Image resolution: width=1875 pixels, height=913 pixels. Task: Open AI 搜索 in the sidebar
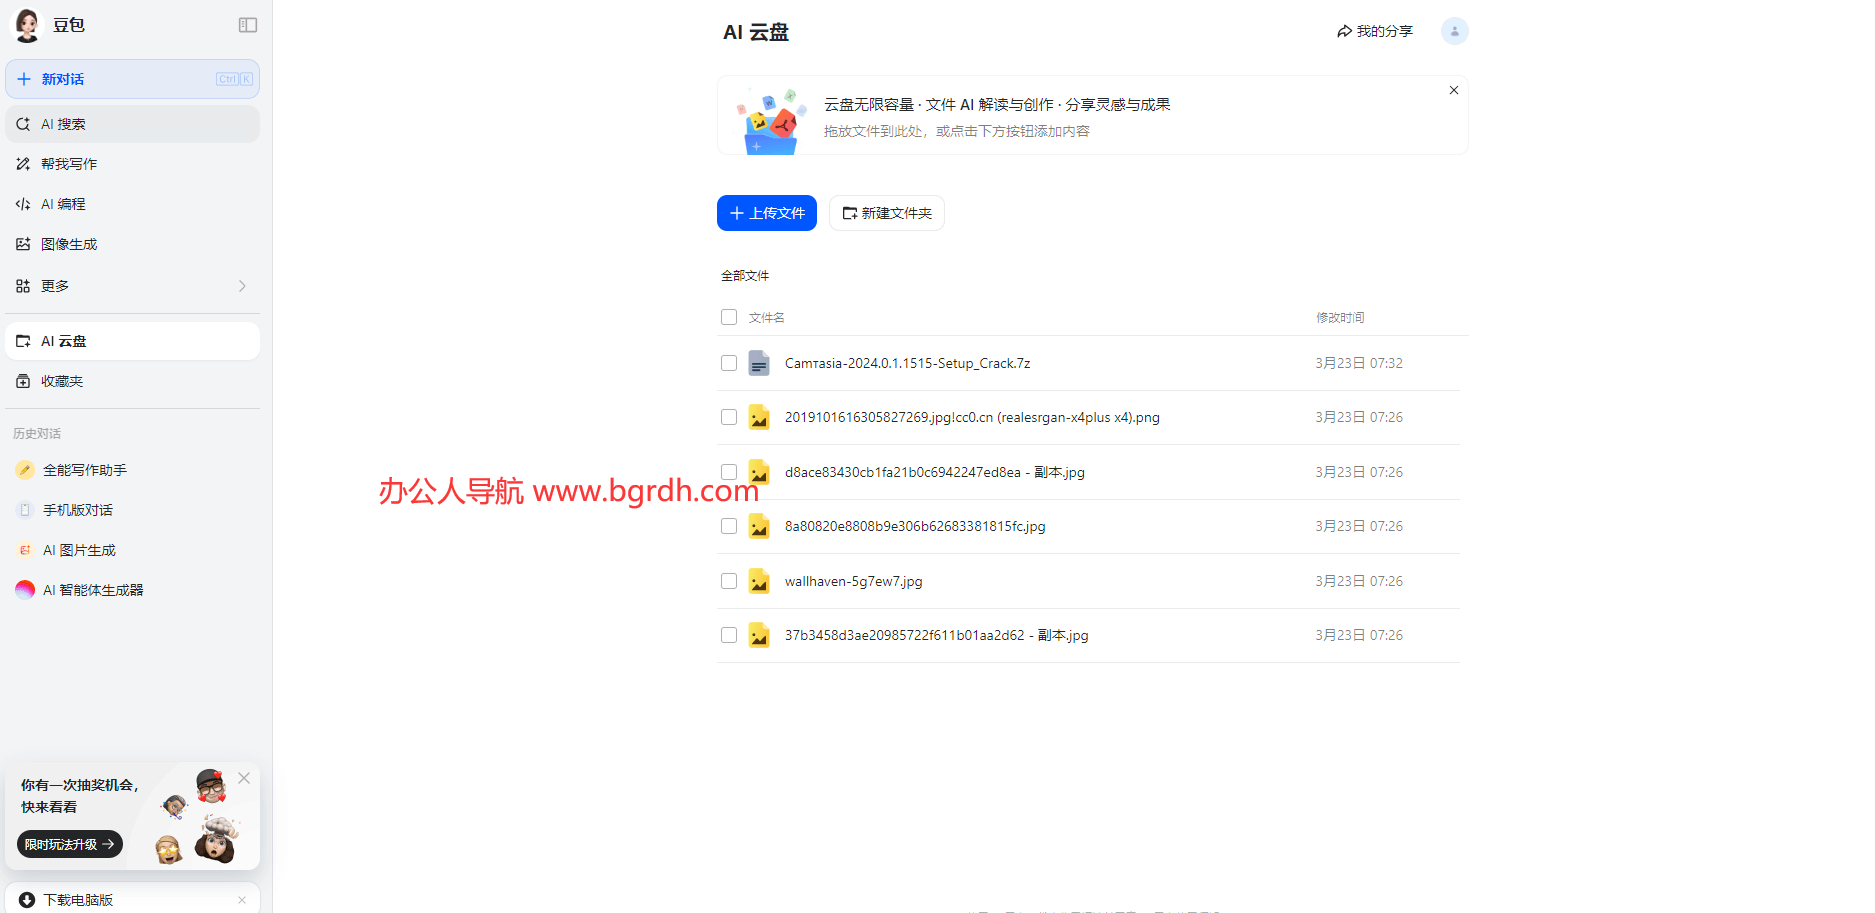[132, 124]
